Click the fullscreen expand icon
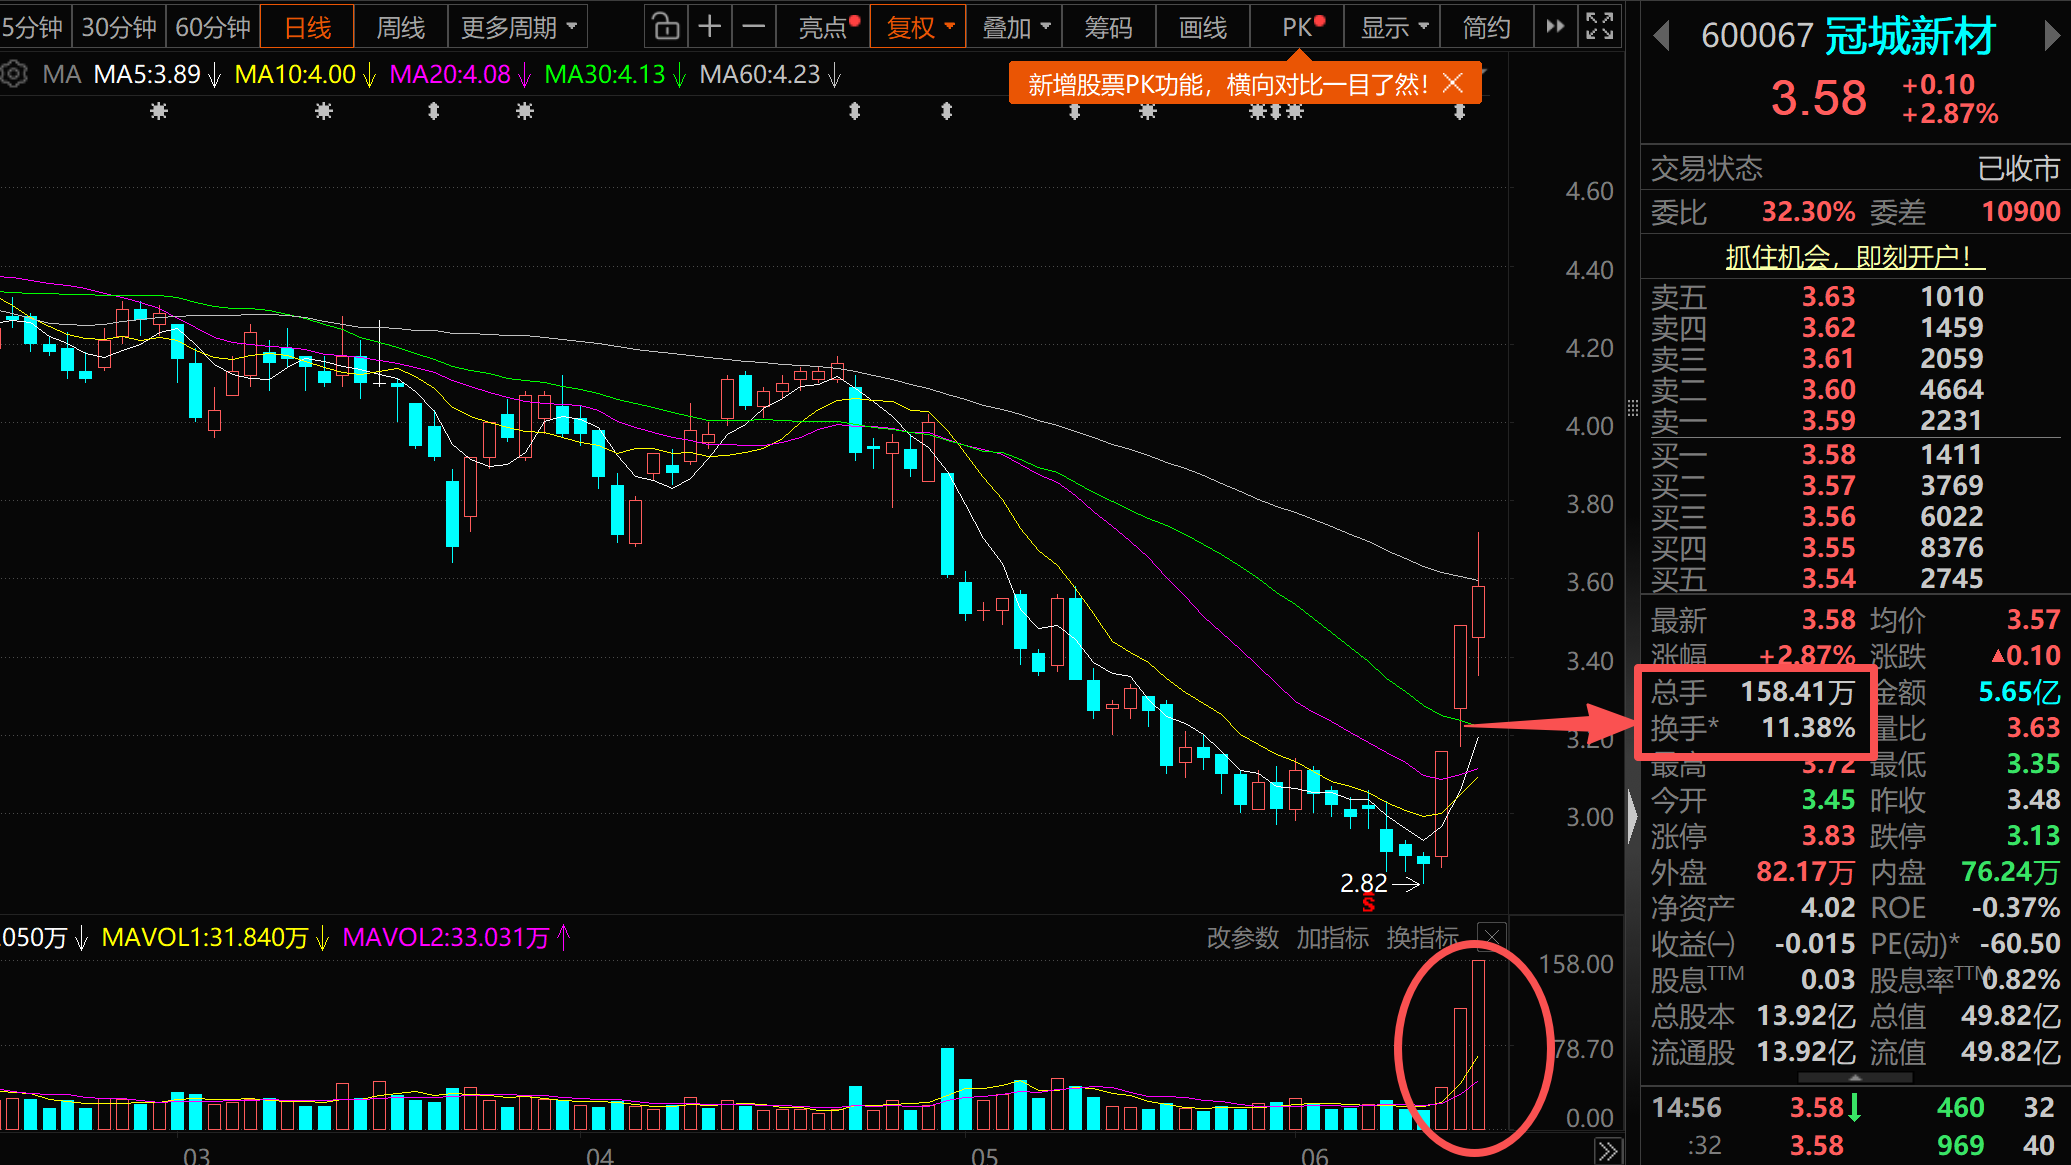This screenshot has width=2071, height=1165. pos(1600,27)
